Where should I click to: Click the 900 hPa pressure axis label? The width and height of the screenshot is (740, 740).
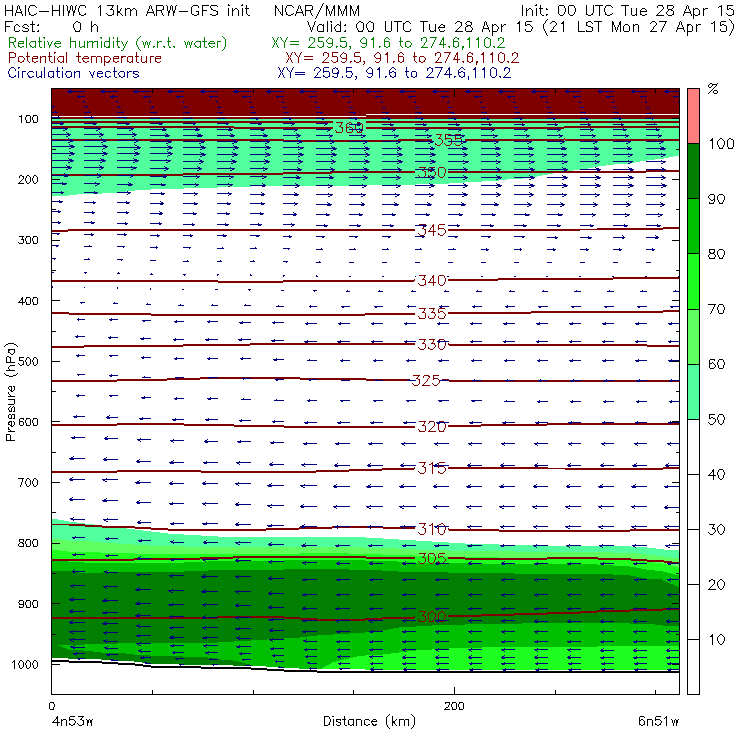(28, 604)
